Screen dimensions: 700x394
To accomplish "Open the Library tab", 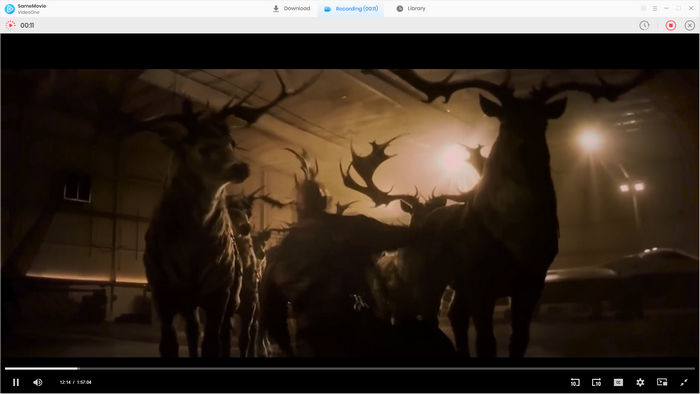I will pos(411,8).
